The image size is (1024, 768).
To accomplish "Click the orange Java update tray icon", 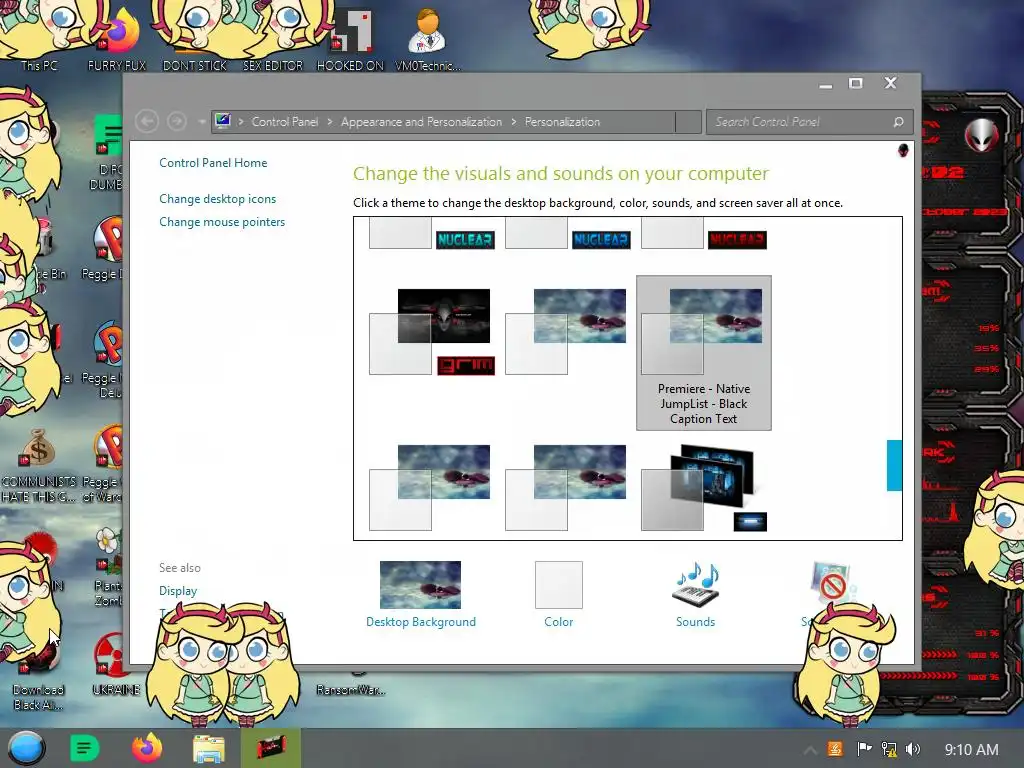I will 835,749.
